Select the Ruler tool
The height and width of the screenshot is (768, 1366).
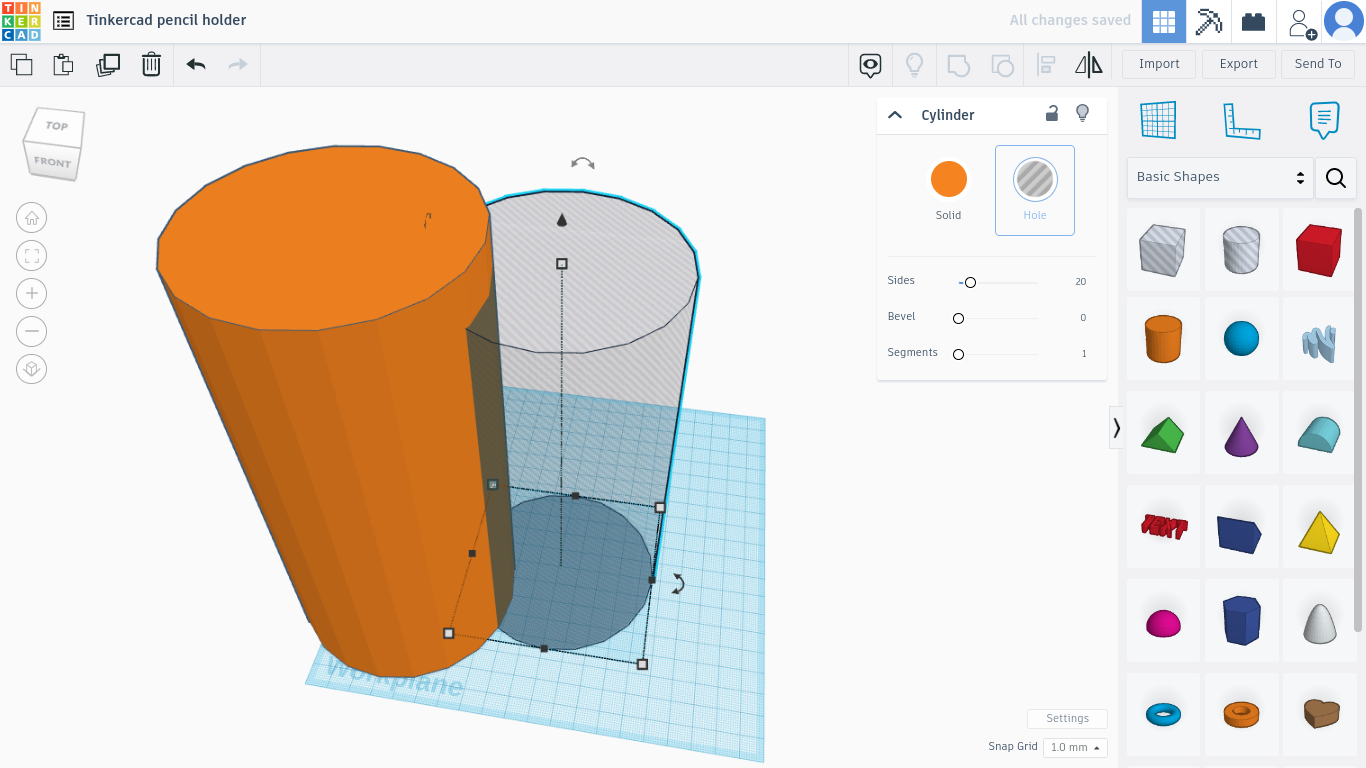pyautogui.click(x=1241, y=120)
